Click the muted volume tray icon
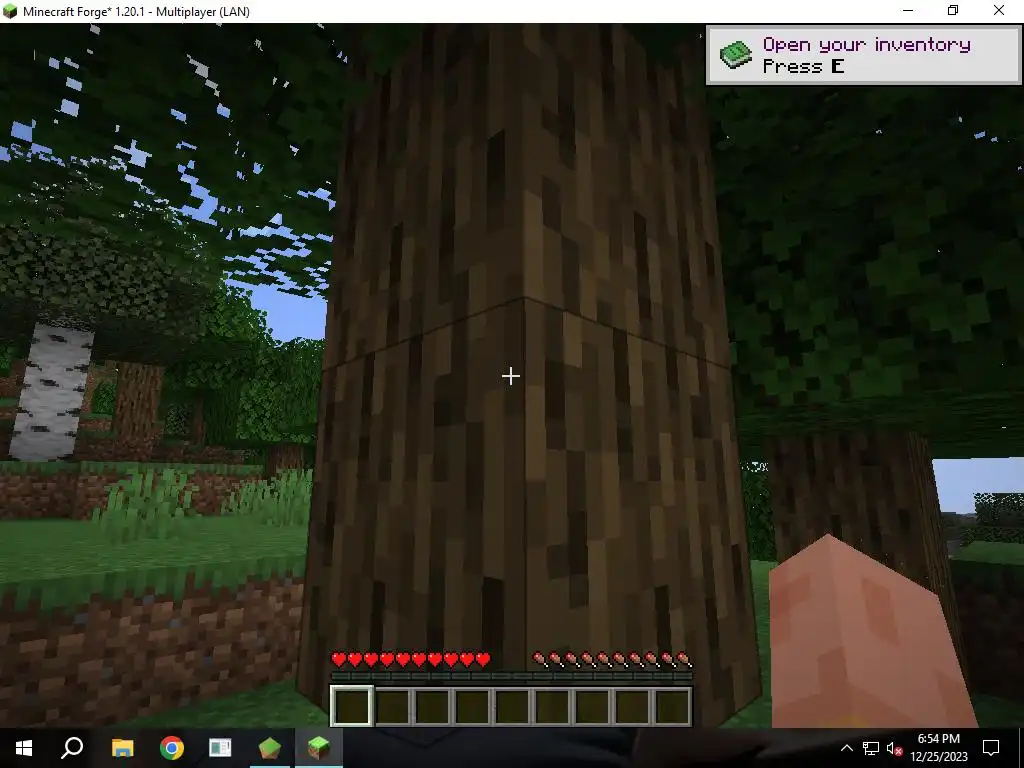Image resolution: width=1024 pixels, height=768 pixels. (x=894, y=748)
